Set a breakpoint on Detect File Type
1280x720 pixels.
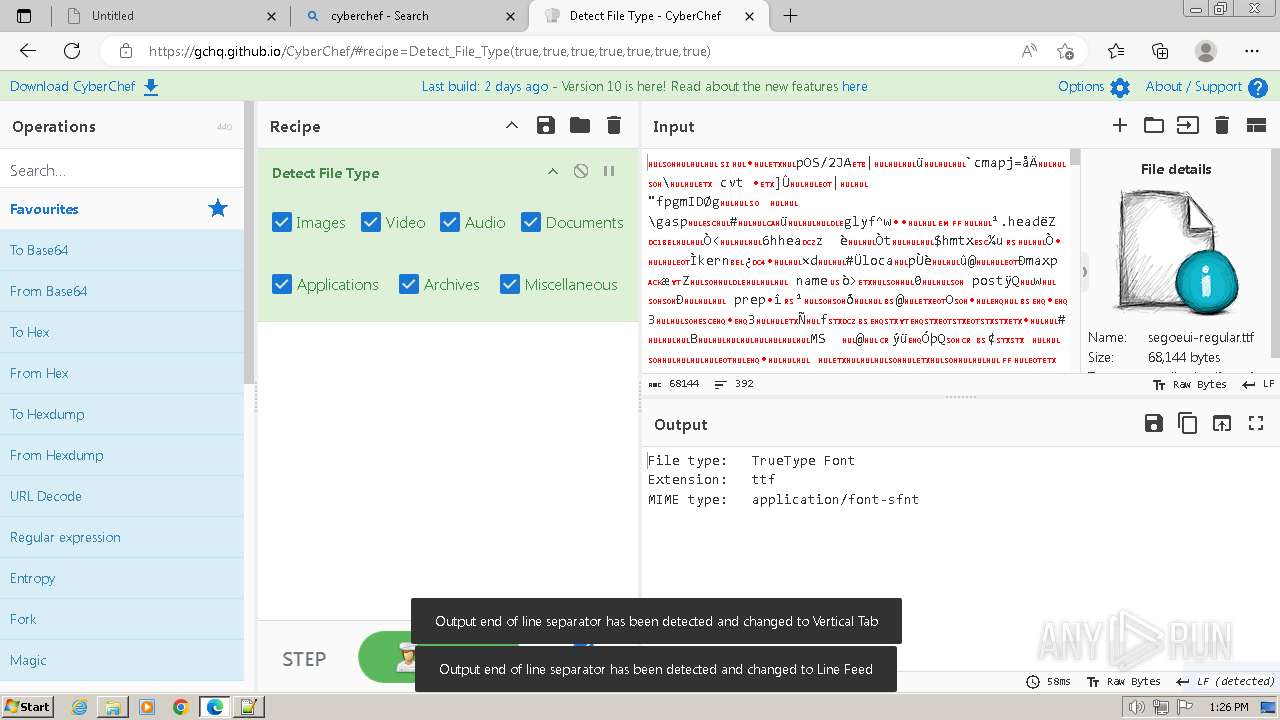click(608, 172)
